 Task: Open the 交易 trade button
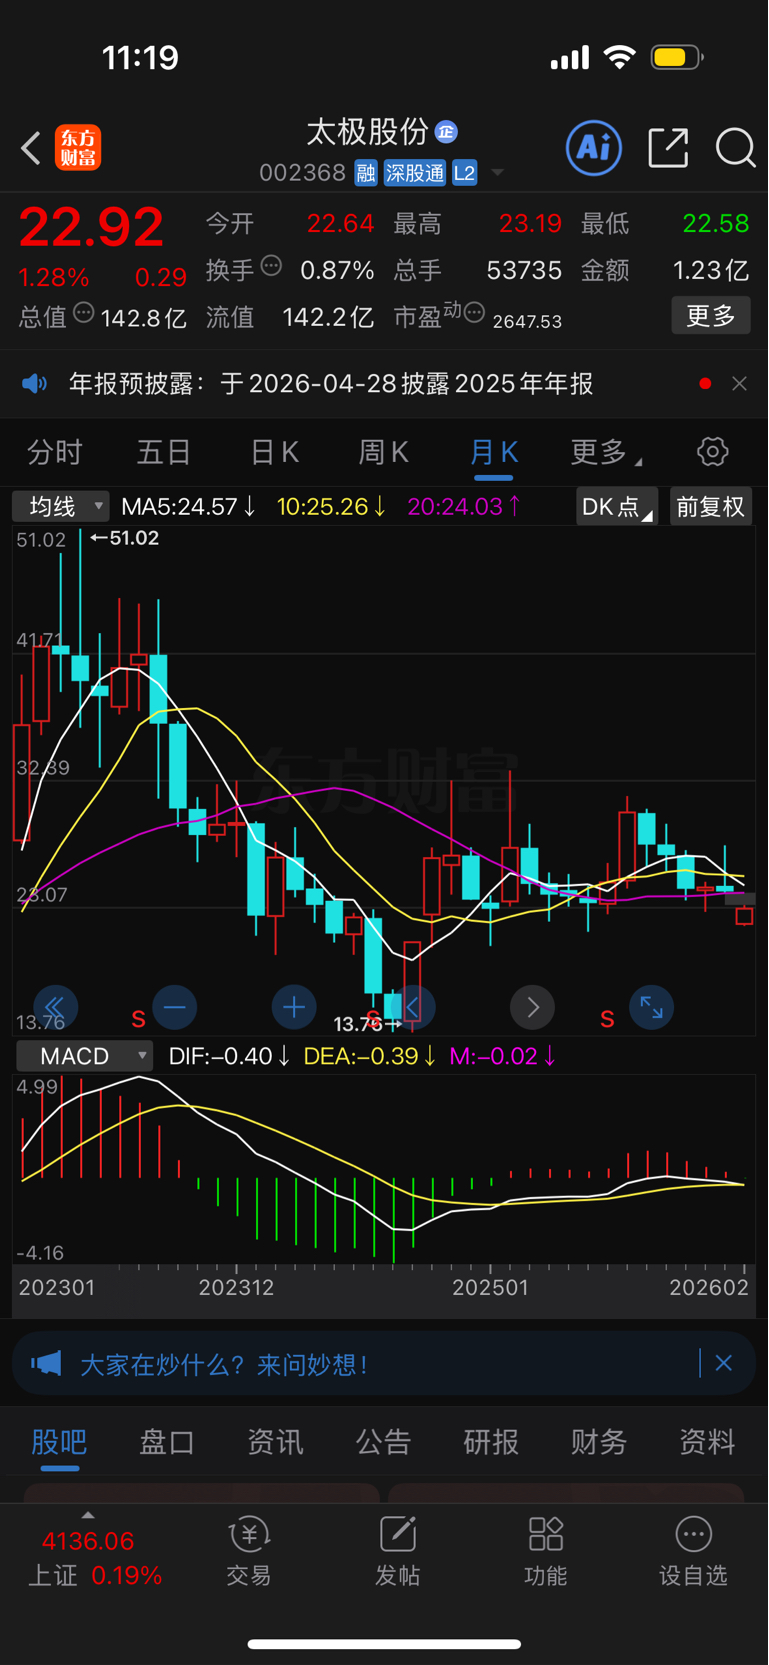tap(249, 1552)
